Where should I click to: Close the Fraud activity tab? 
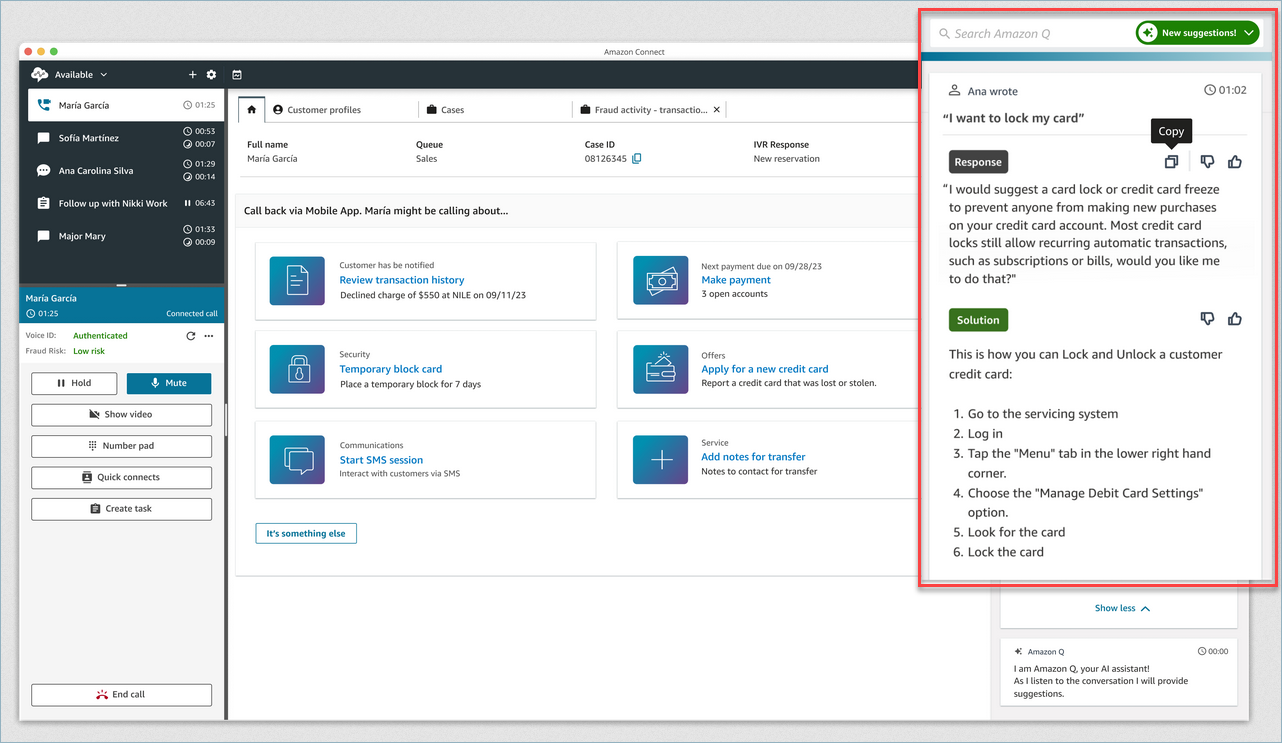(717, 110)
